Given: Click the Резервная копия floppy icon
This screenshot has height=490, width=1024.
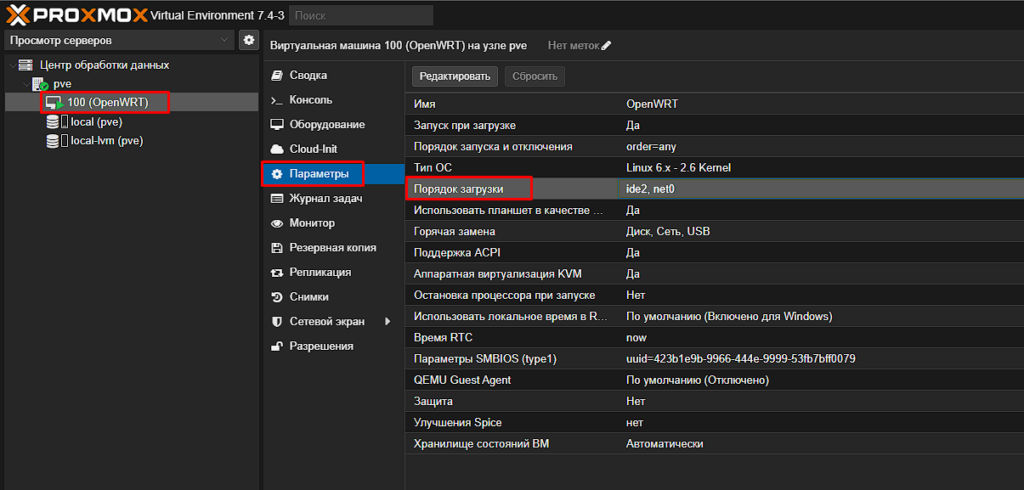Looking at the screenshot, I should point(277,248).
